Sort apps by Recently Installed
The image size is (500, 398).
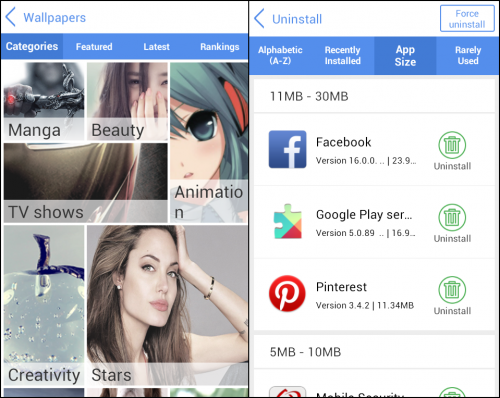point(343,55)
